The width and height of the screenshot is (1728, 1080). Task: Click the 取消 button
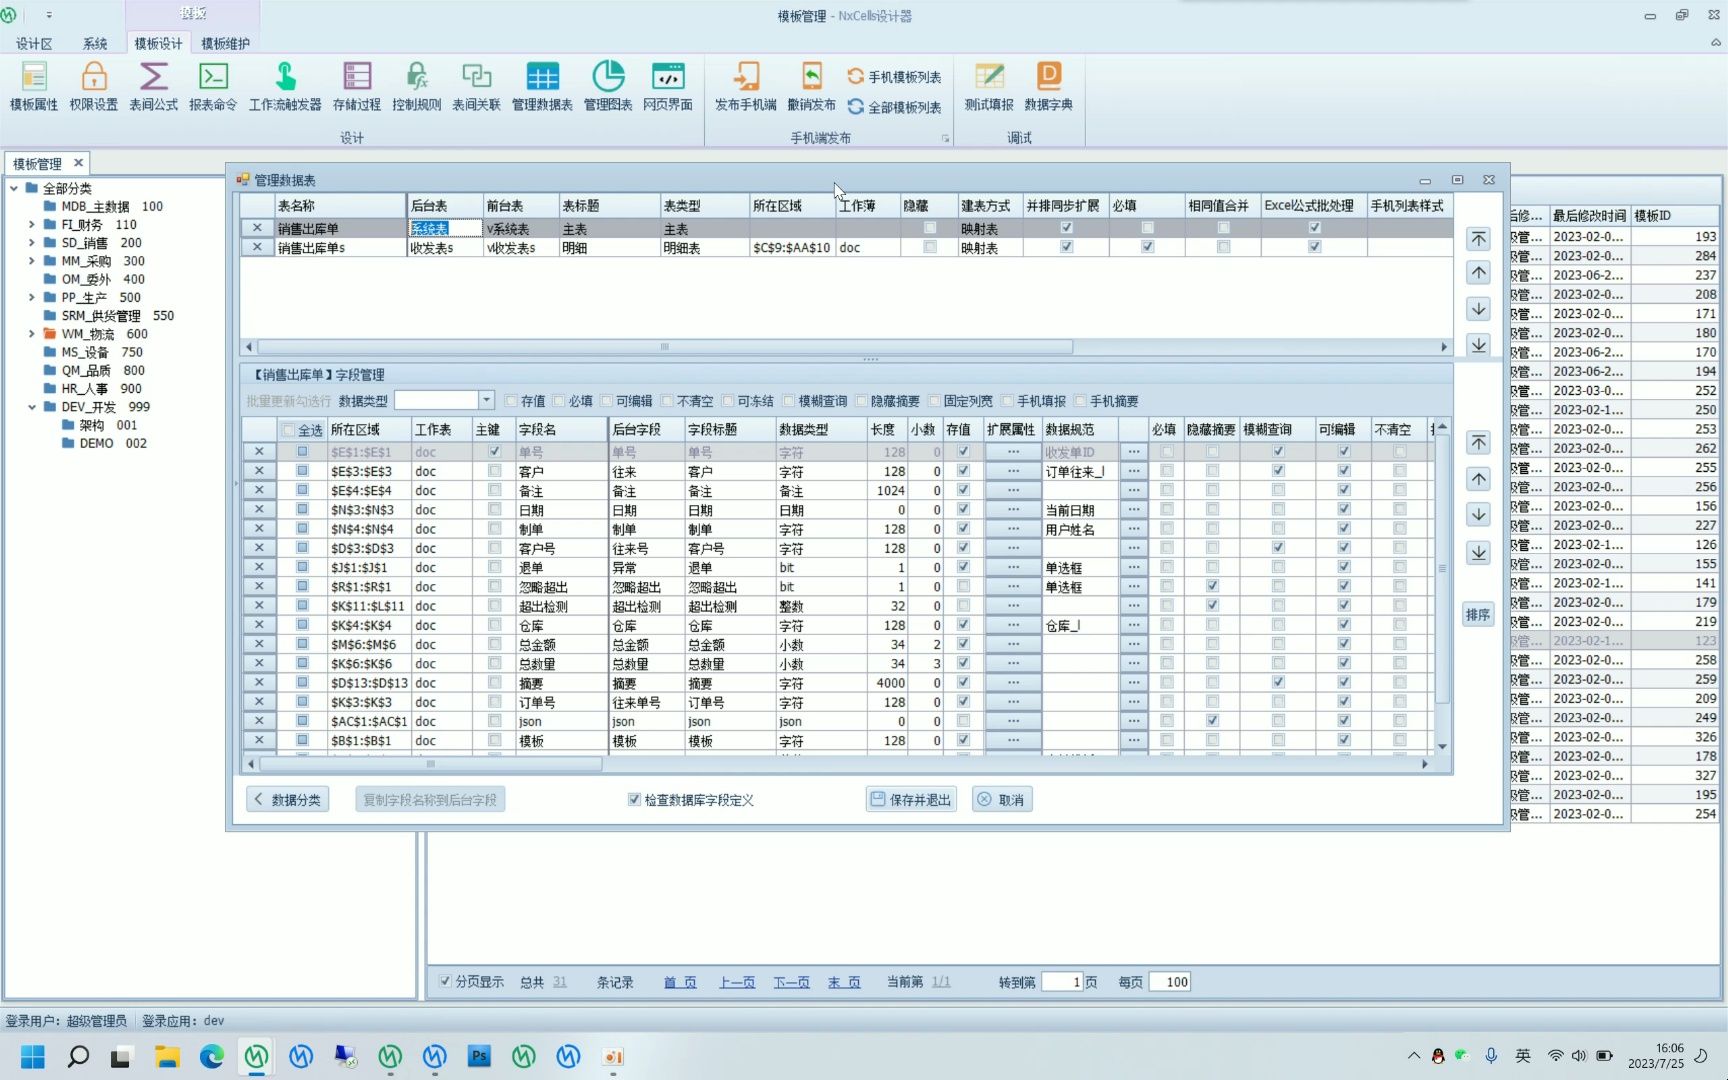pos(1002,800)
